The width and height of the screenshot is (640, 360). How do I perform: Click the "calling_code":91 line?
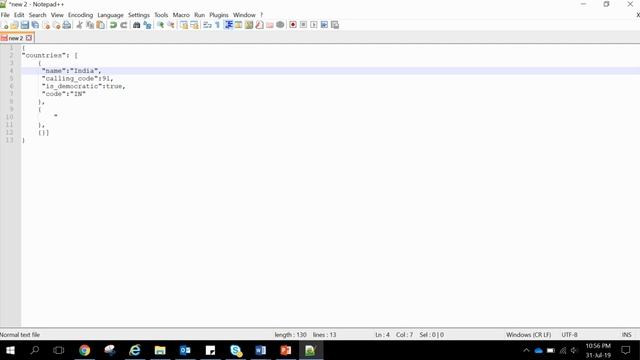77,78
